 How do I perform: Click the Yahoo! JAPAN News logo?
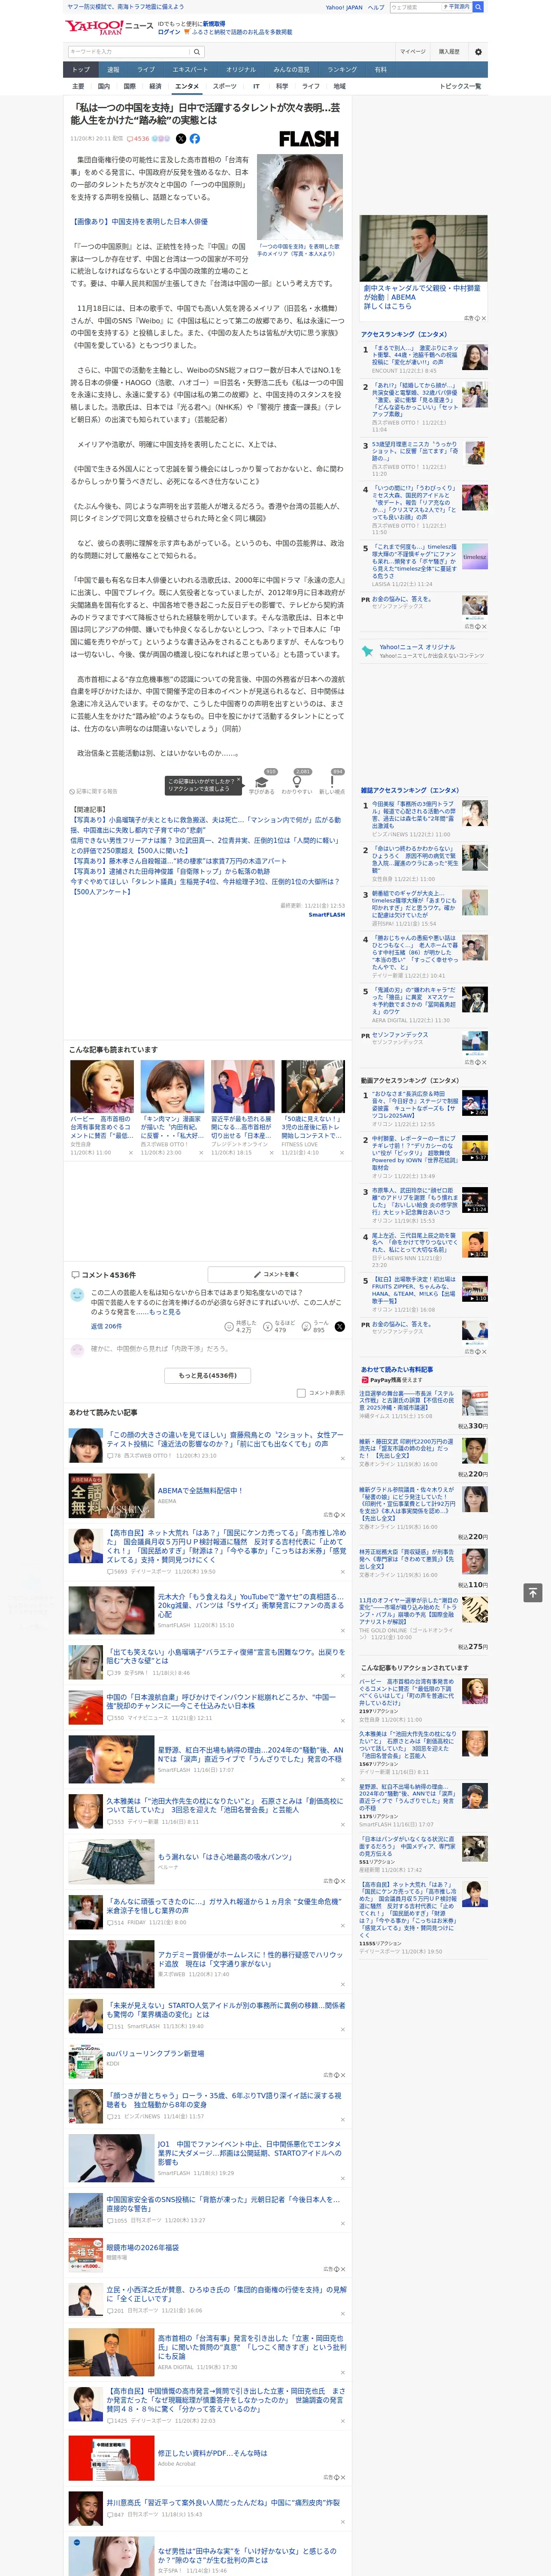[110, 27]
